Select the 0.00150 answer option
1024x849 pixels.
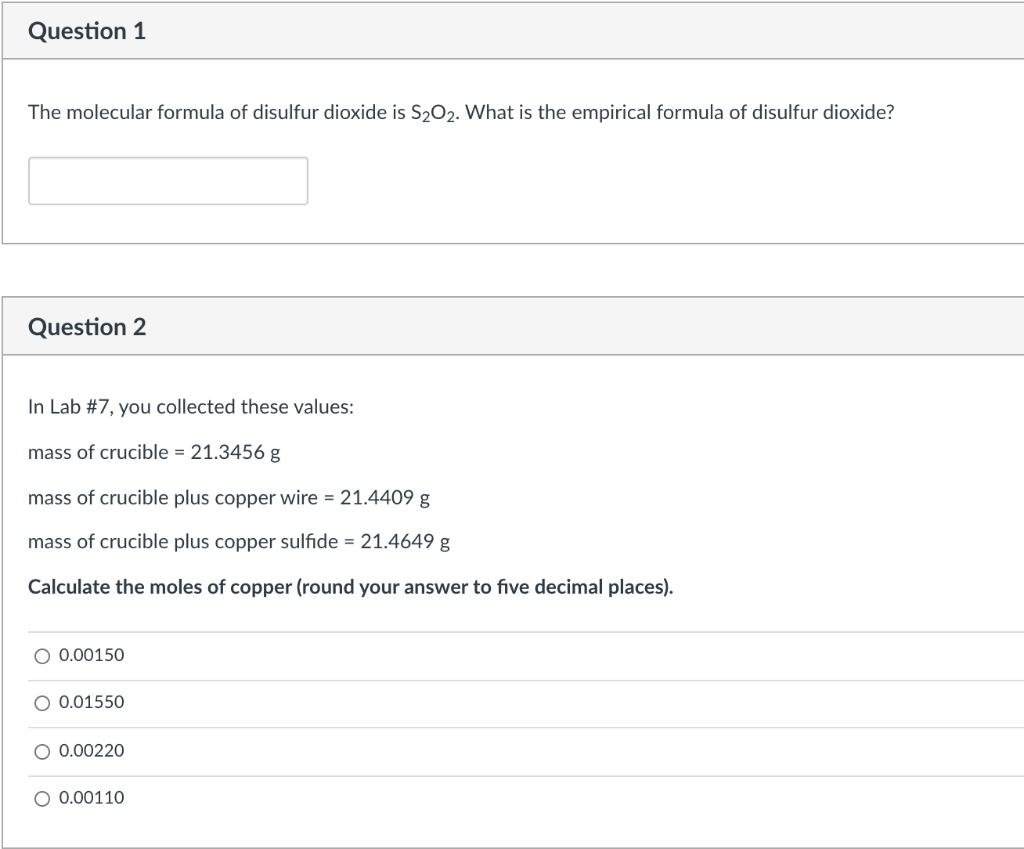click(42, 655)
